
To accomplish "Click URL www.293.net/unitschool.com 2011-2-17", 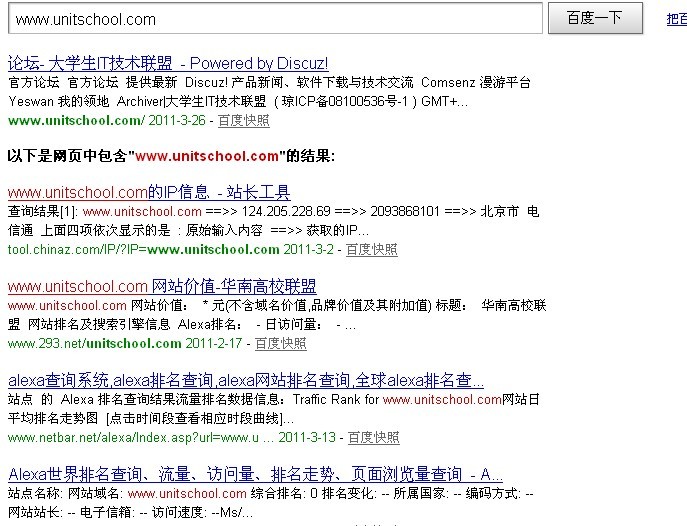I will click(x=125, y=343).
